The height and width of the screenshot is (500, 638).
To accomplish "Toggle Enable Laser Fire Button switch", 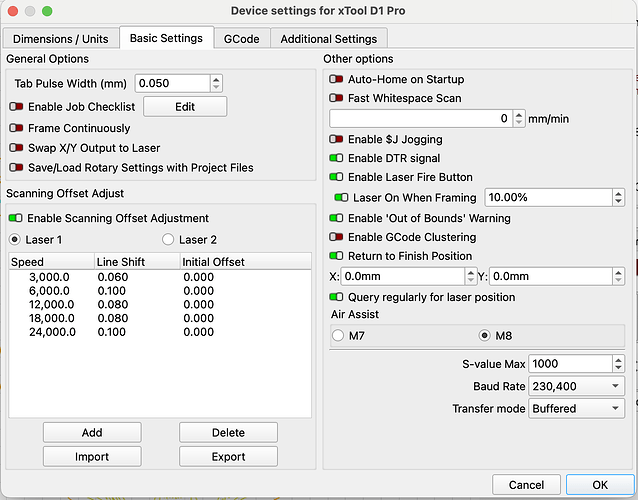I will 336,177.
